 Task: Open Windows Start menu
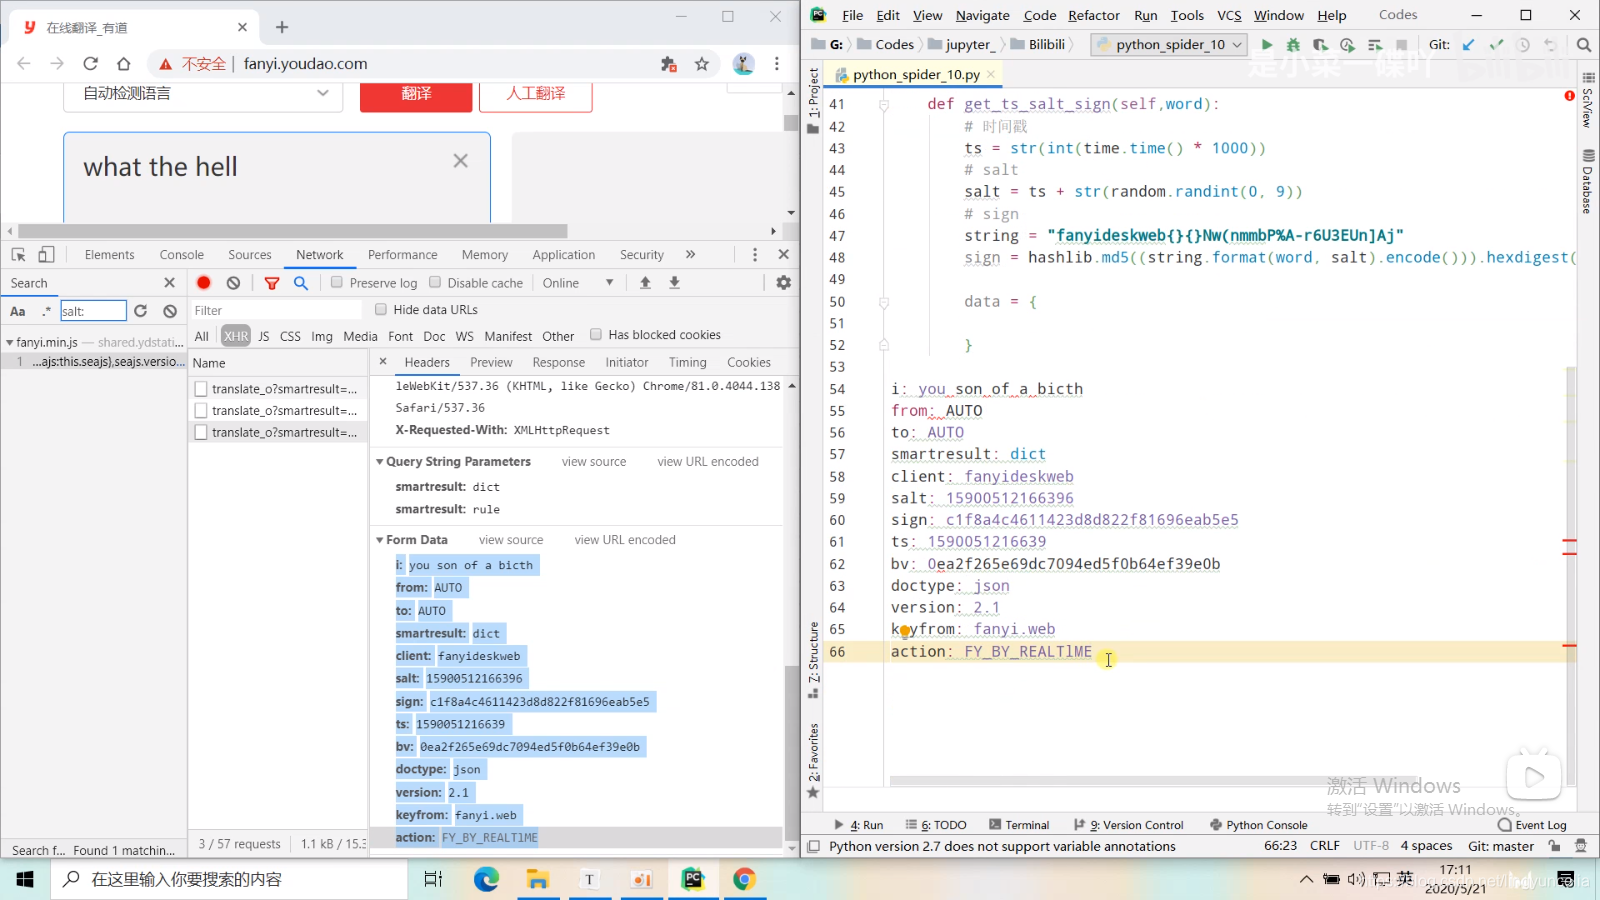(25, 880)
